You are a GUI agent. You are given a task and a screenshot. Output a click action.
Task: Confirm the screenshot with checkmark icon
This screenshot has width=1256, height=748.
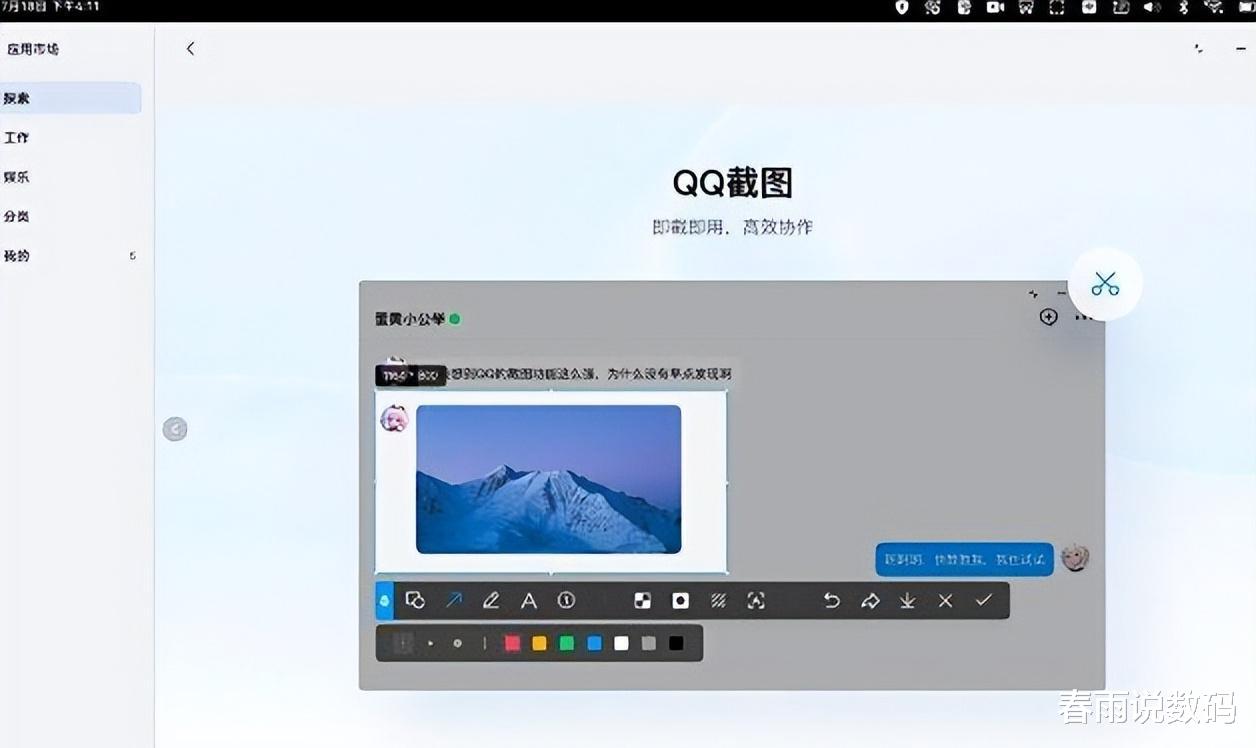983,600
